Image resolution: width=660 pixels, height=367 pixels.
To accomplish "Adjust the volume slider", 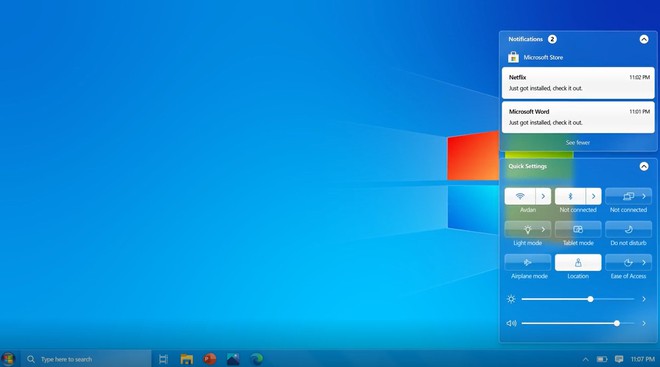I will (578, 323).
